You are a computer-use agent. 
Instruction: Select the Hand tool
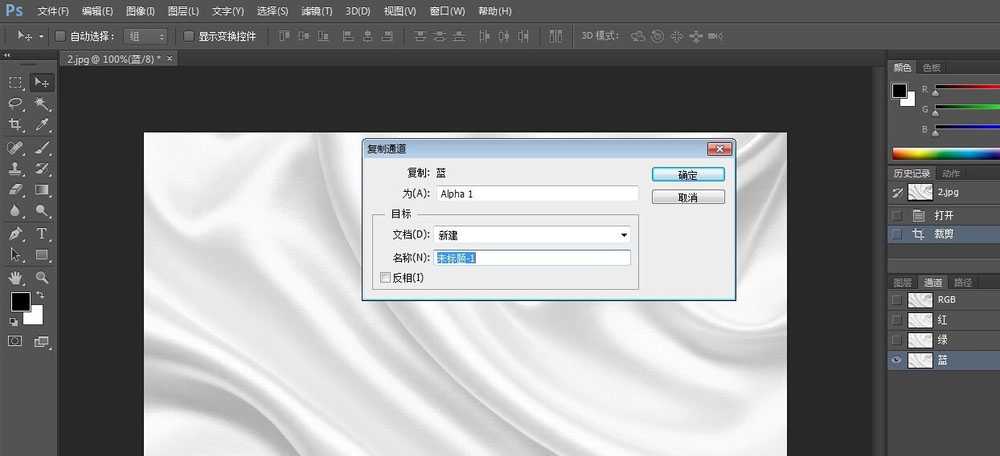pos(16,277)
